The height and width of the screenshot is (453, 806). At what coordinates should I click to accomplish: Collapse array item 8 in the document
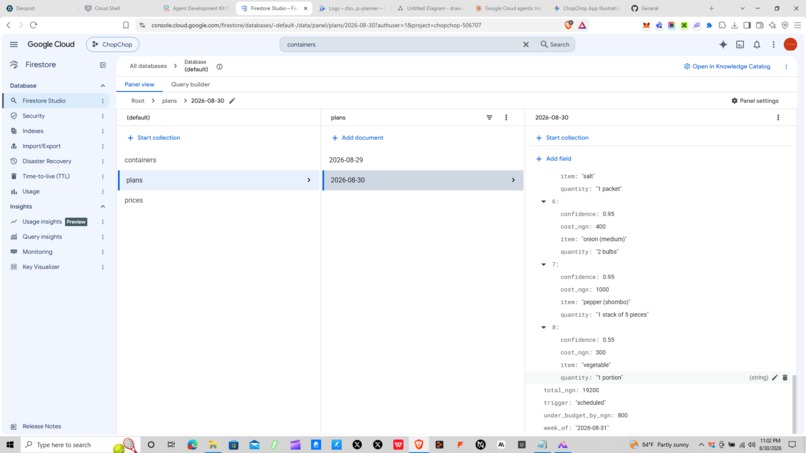coord(543,327)
